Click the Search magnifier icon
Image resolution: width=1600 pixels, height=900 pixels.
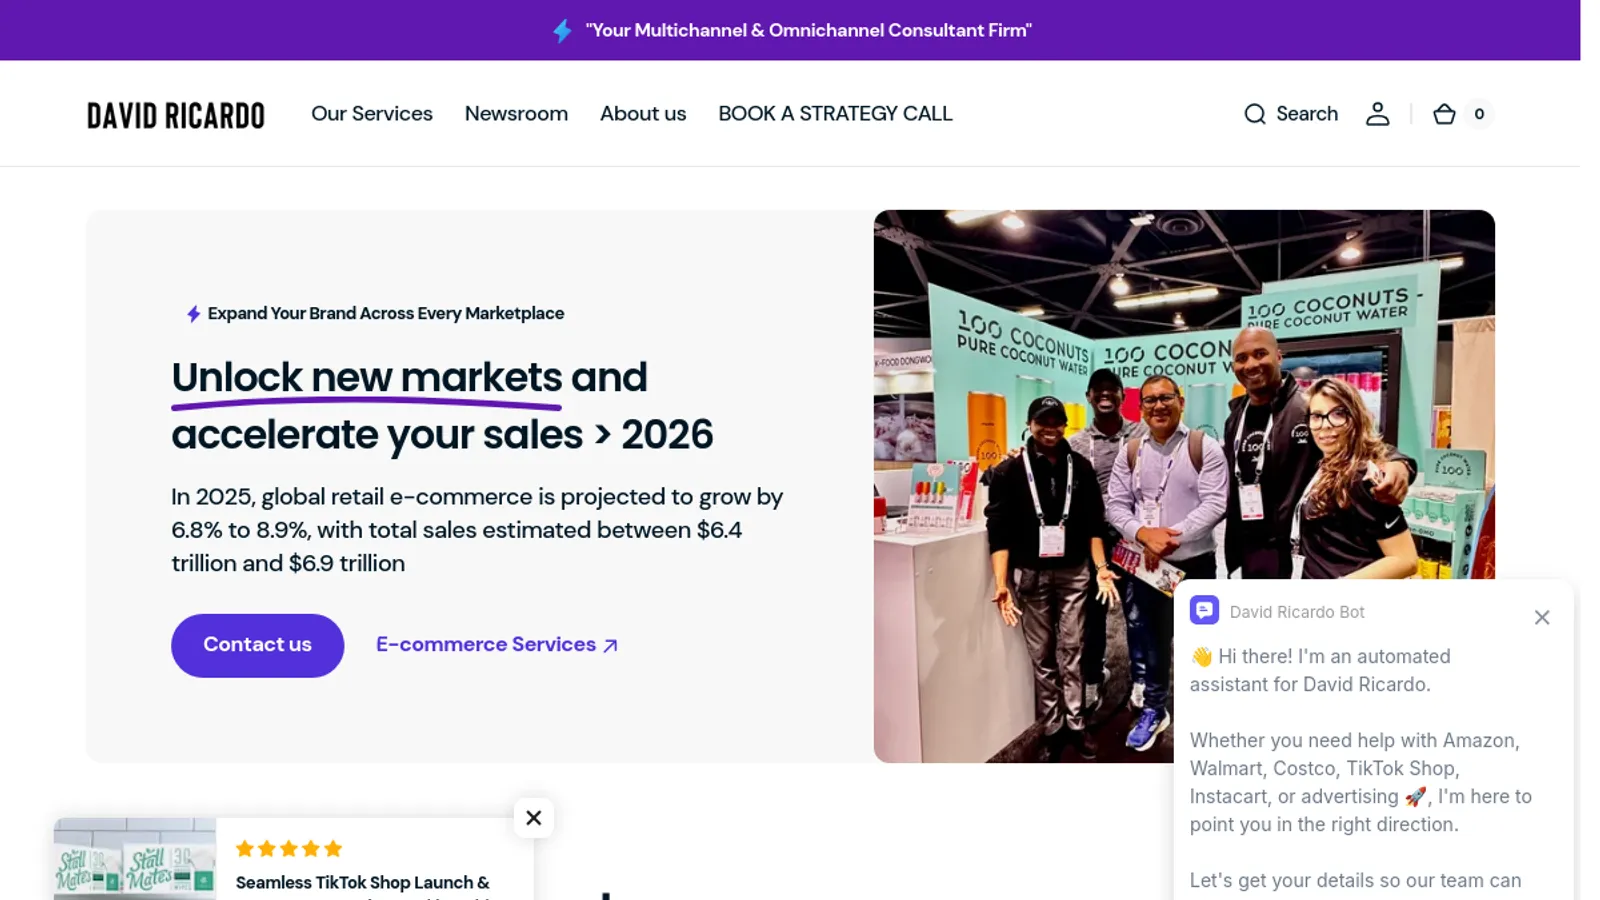click(x=1255, y=114)
